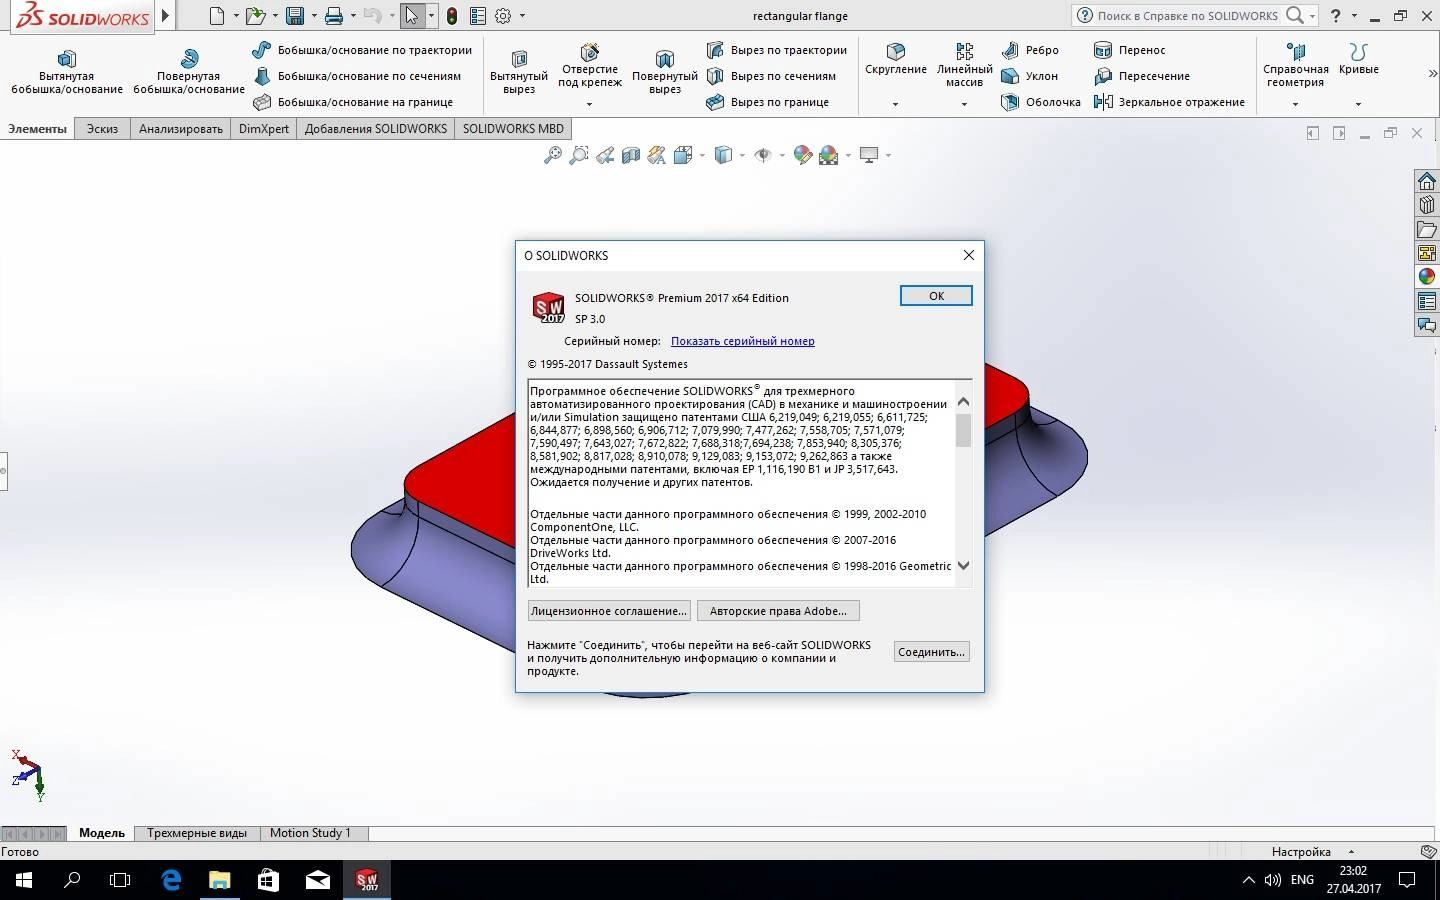The image size is (1440, 900).
Task: Click the Rebuild traffic light icon
Action: coord(452,16)
